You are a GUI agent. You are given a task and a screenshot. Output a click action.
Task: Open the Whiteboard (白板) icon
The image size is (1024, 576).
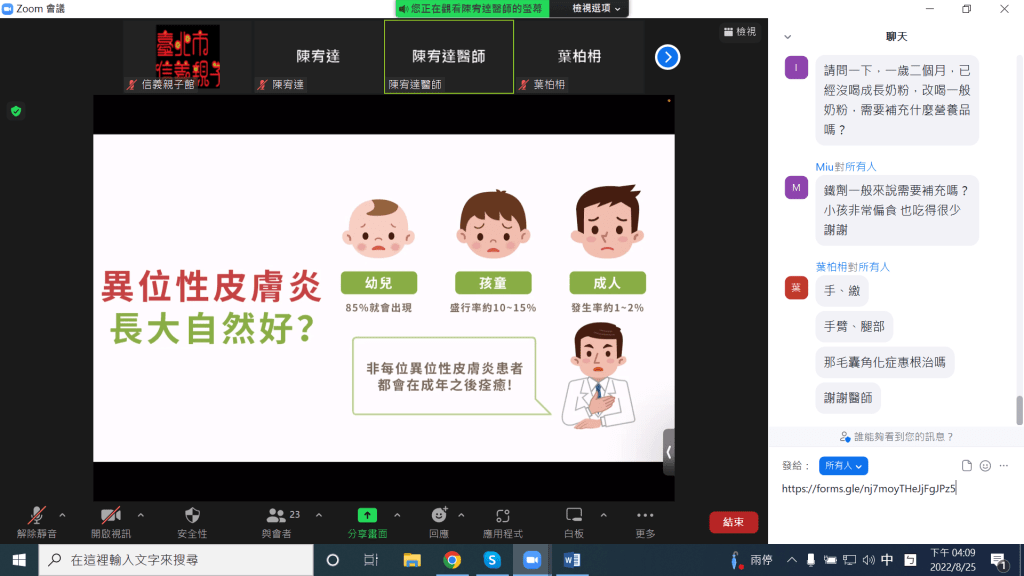(574, 516)
